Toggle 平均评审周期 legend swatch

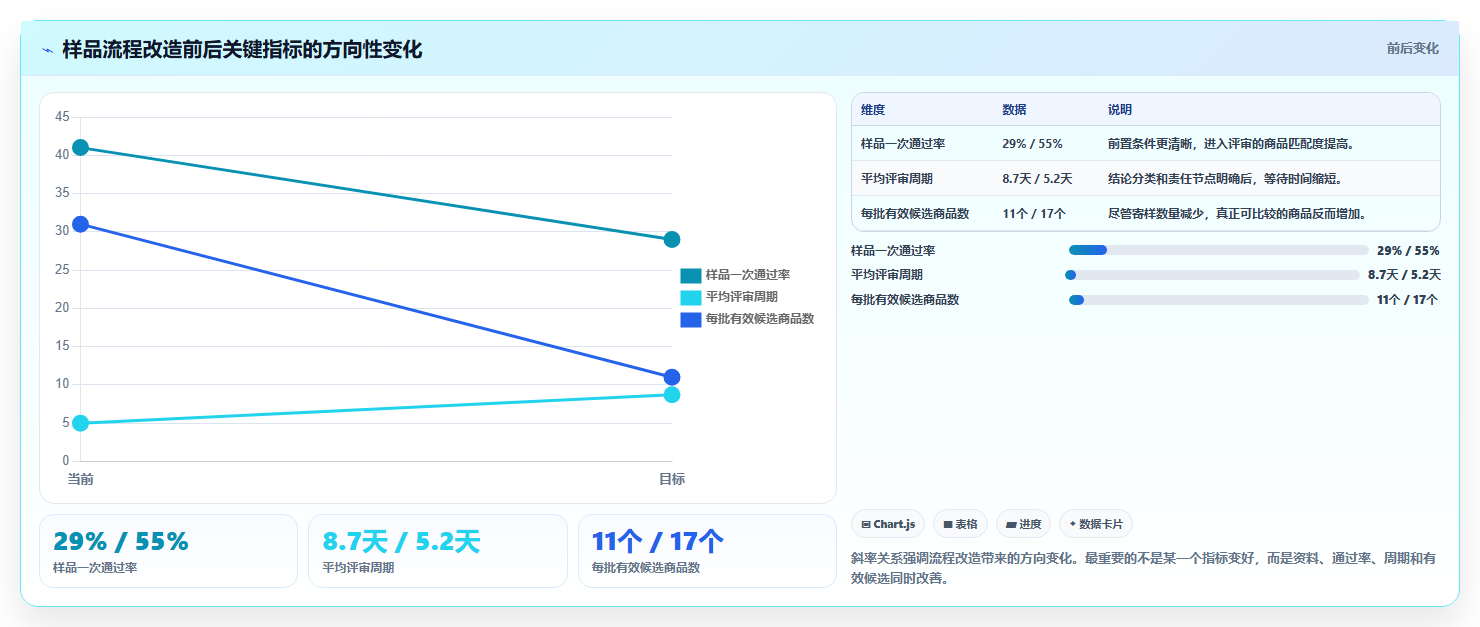690,297
